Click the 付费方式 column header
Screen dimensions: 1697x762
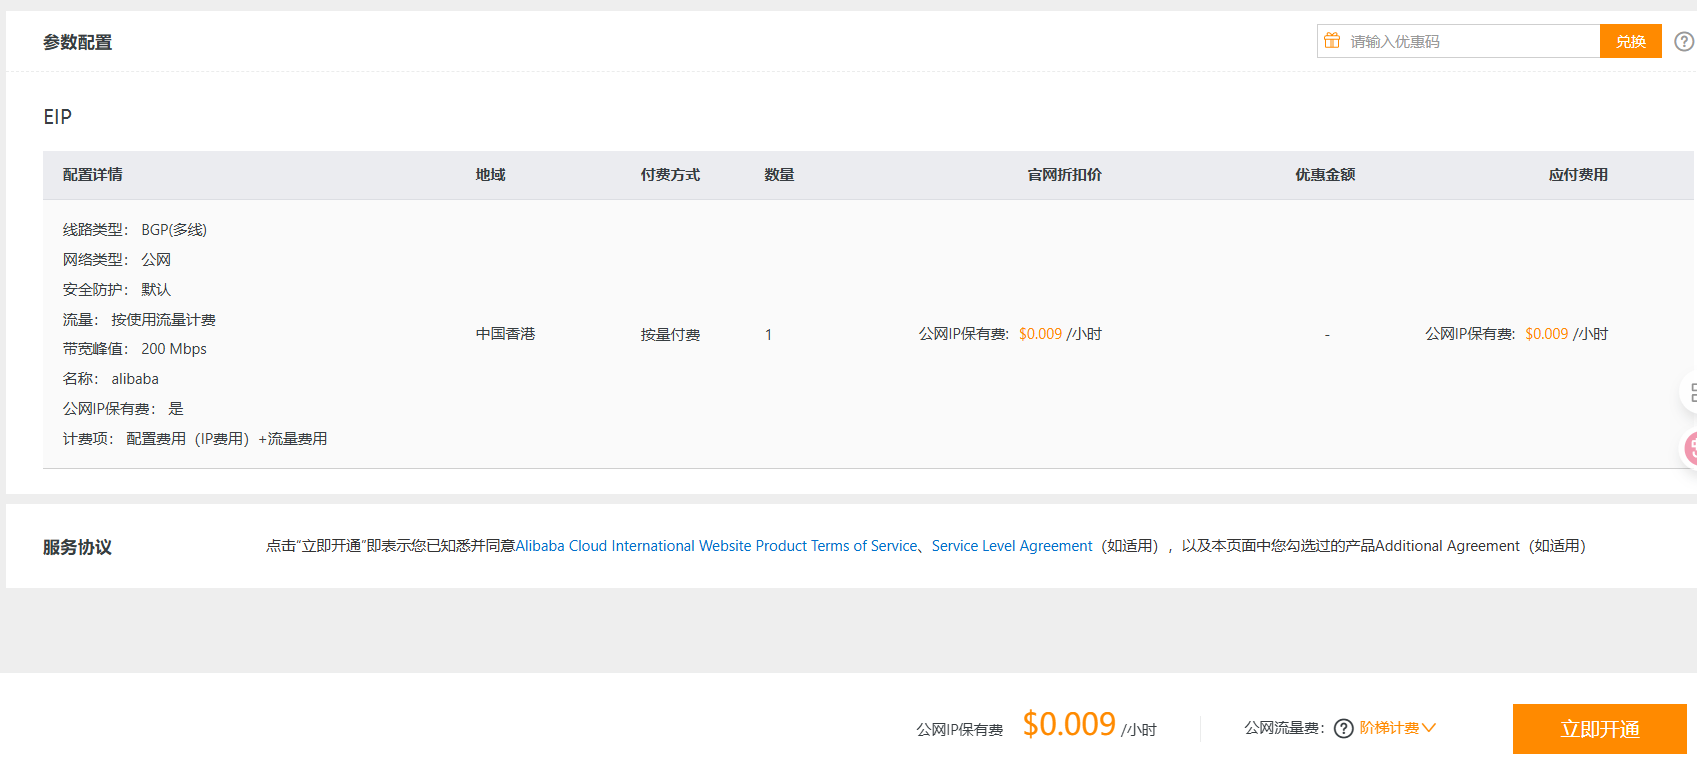(670, 175)
